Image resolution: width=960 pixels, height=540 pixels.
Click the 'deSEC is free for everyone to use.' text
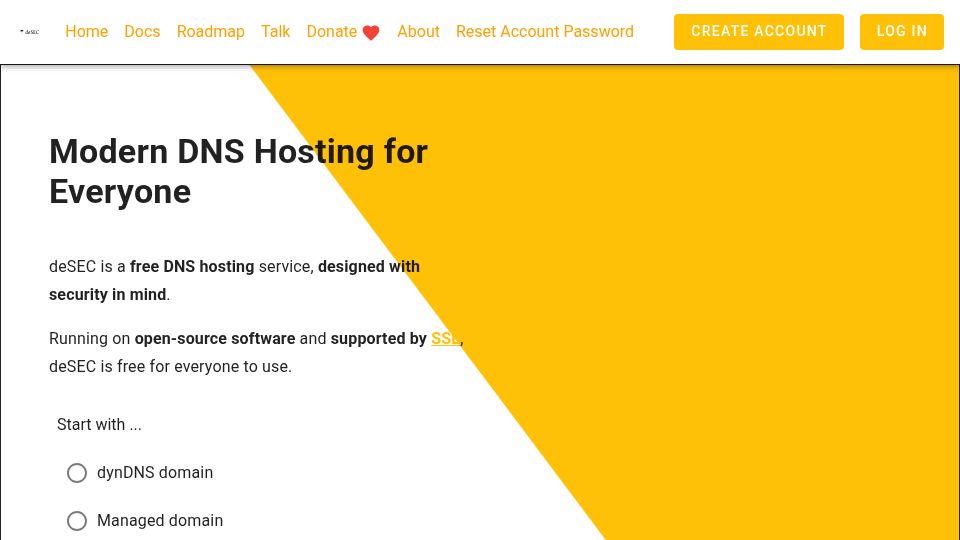tap(170, 367)
